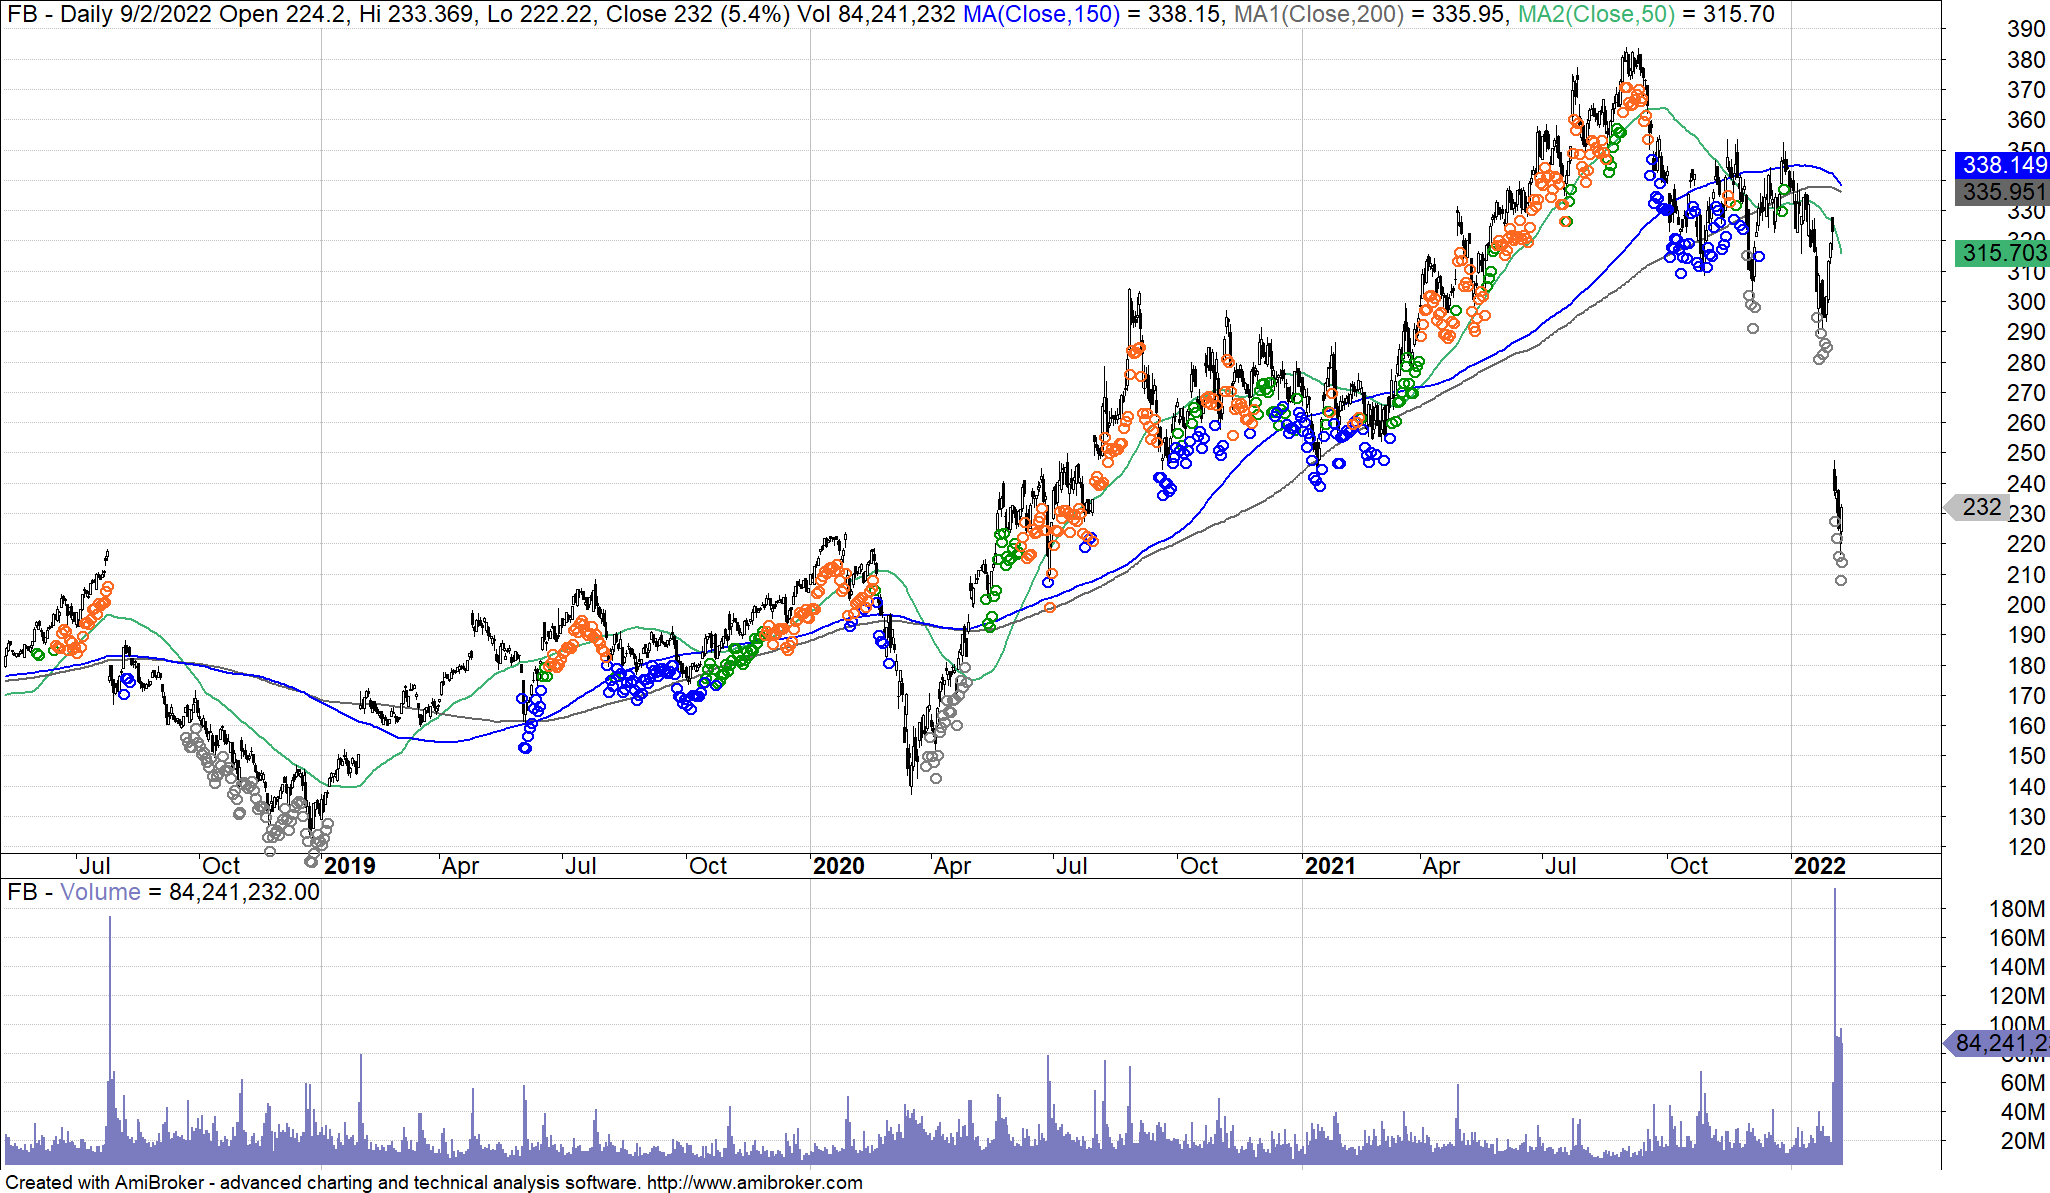The height and width of the screenshot is (1193, 2050).
Task: Click the gray 335.951 MA1 value label
Action: [2002, 192]
